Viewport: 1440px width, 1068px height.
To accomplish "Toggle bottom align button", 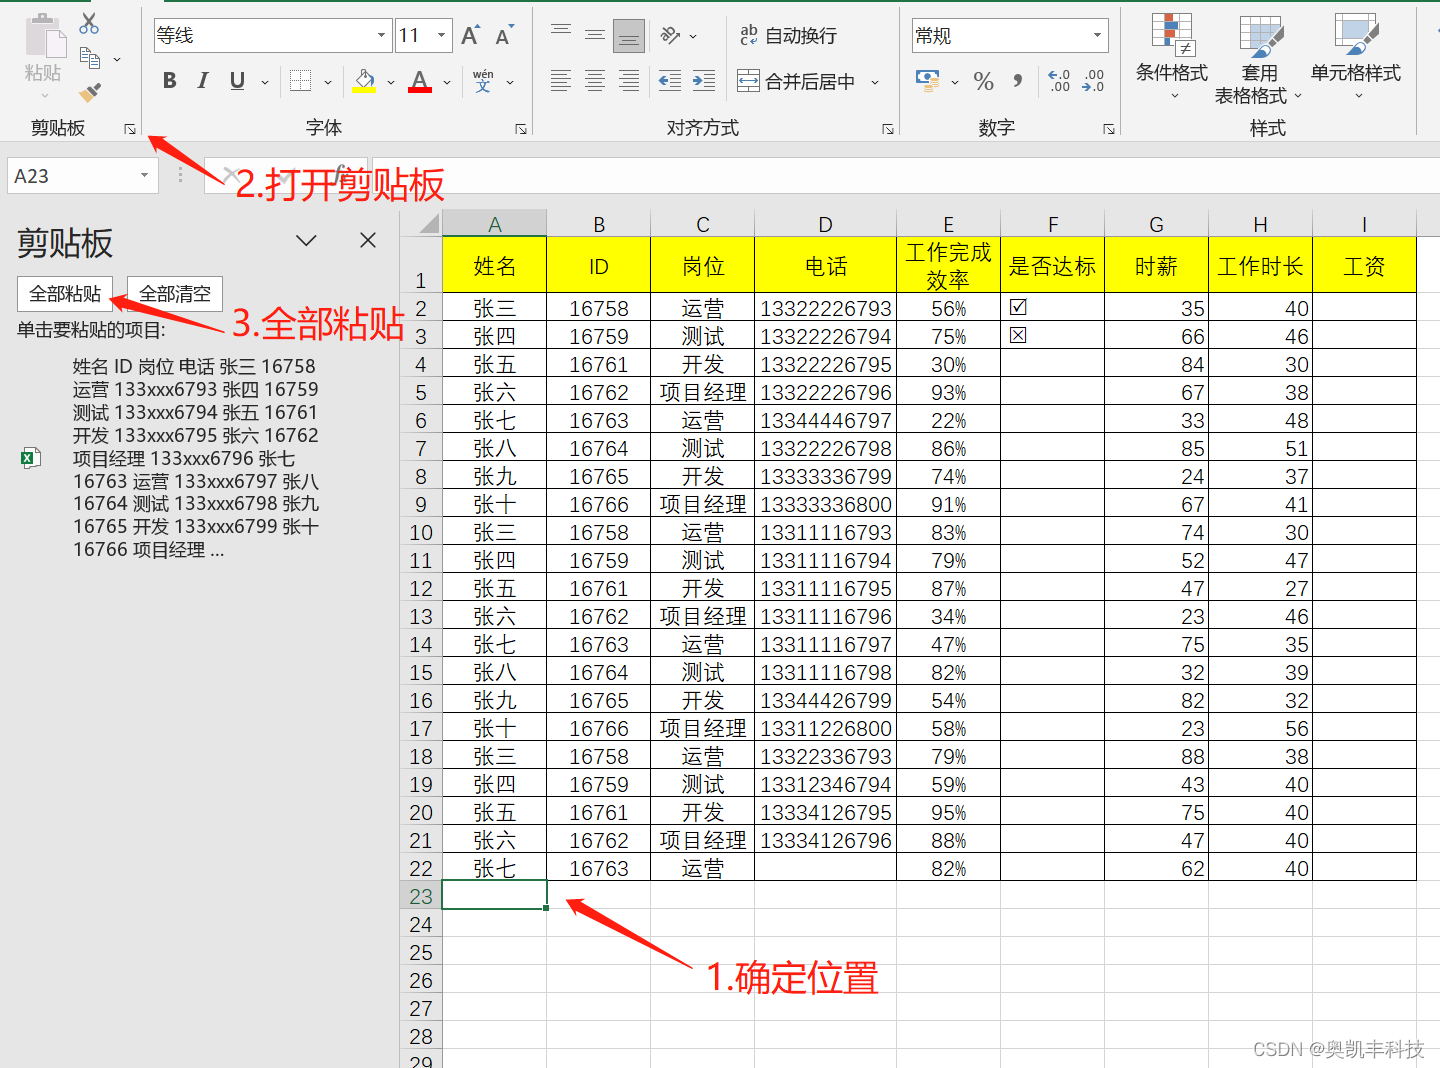I will click(x=629, y=36).
